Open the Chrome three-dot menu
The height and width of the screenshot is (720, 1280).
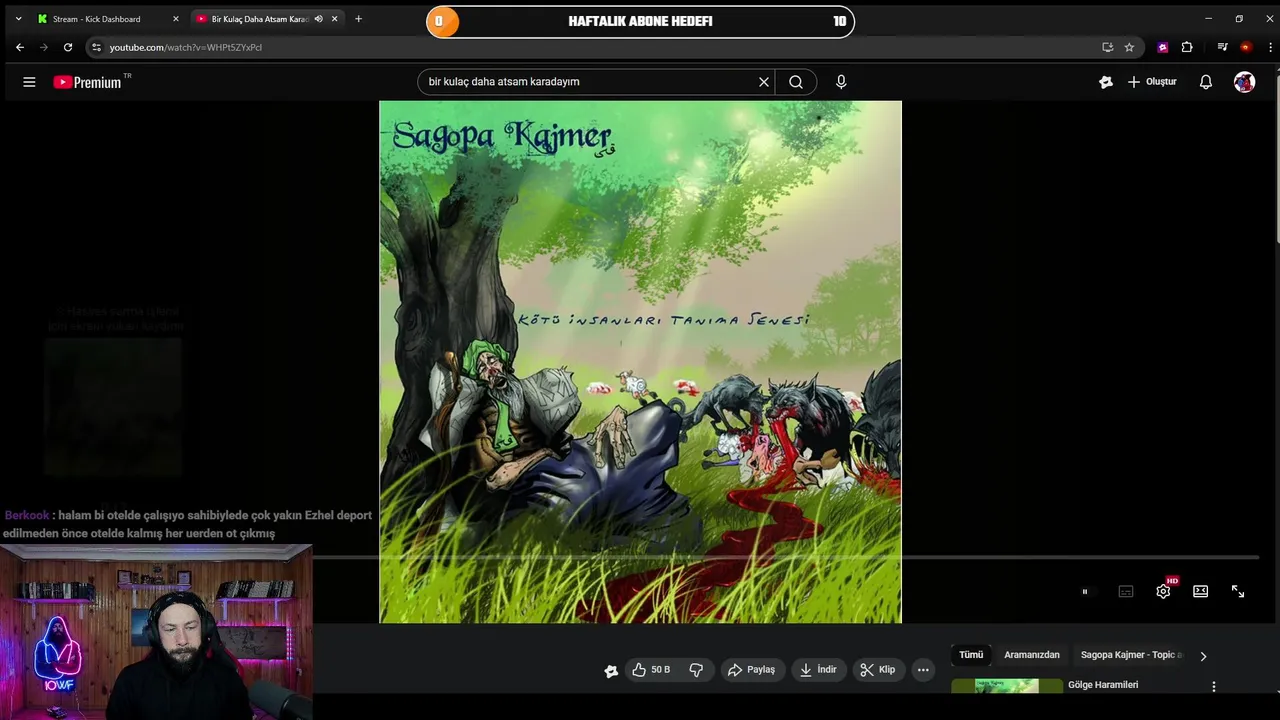click(1269, 47)
